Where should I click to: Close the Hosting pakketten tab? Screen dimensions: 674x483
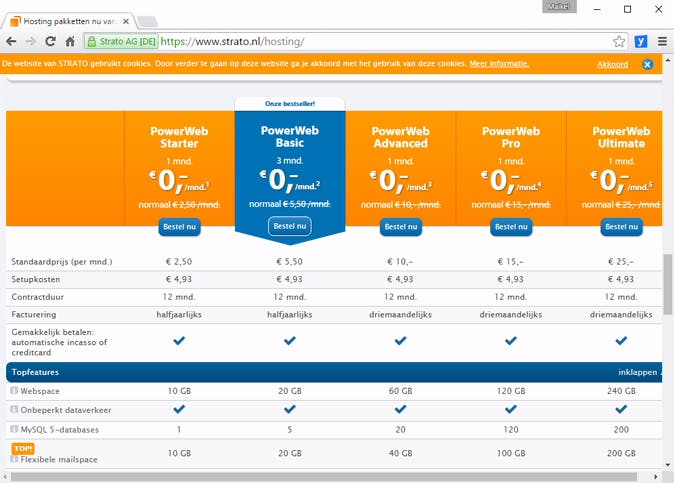(126, 21)
